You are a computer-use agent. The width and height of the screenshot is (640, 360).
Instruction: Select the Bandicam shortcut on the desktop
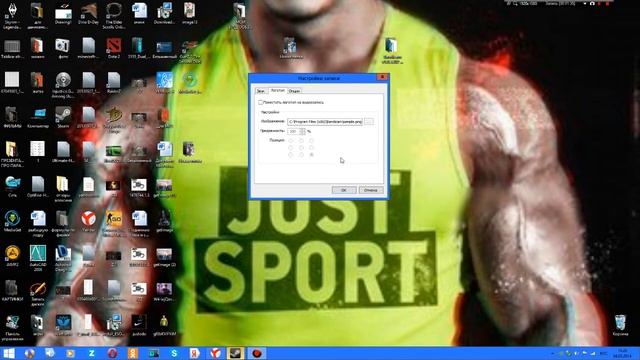392,51
